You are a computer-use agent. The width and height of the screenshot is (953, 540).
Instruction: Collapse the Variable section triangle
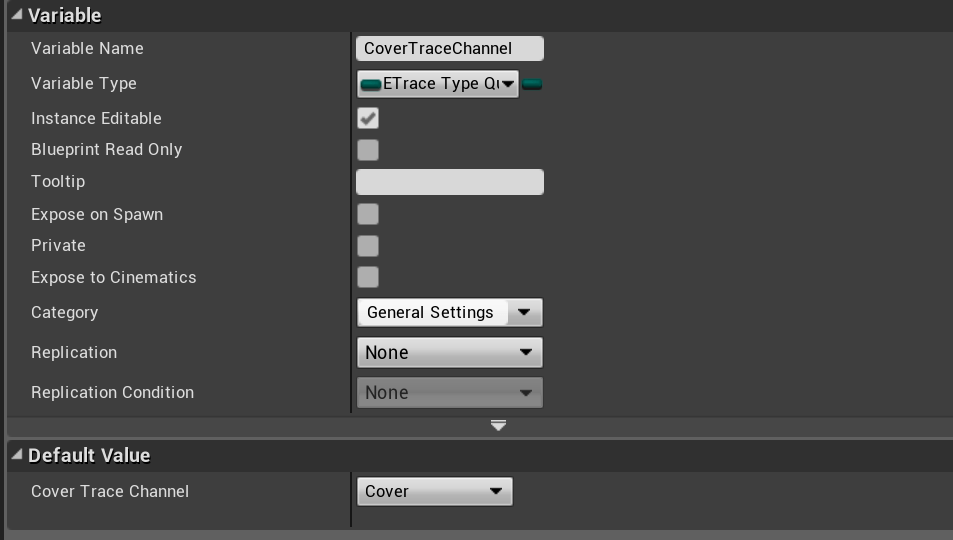[16, 15]
